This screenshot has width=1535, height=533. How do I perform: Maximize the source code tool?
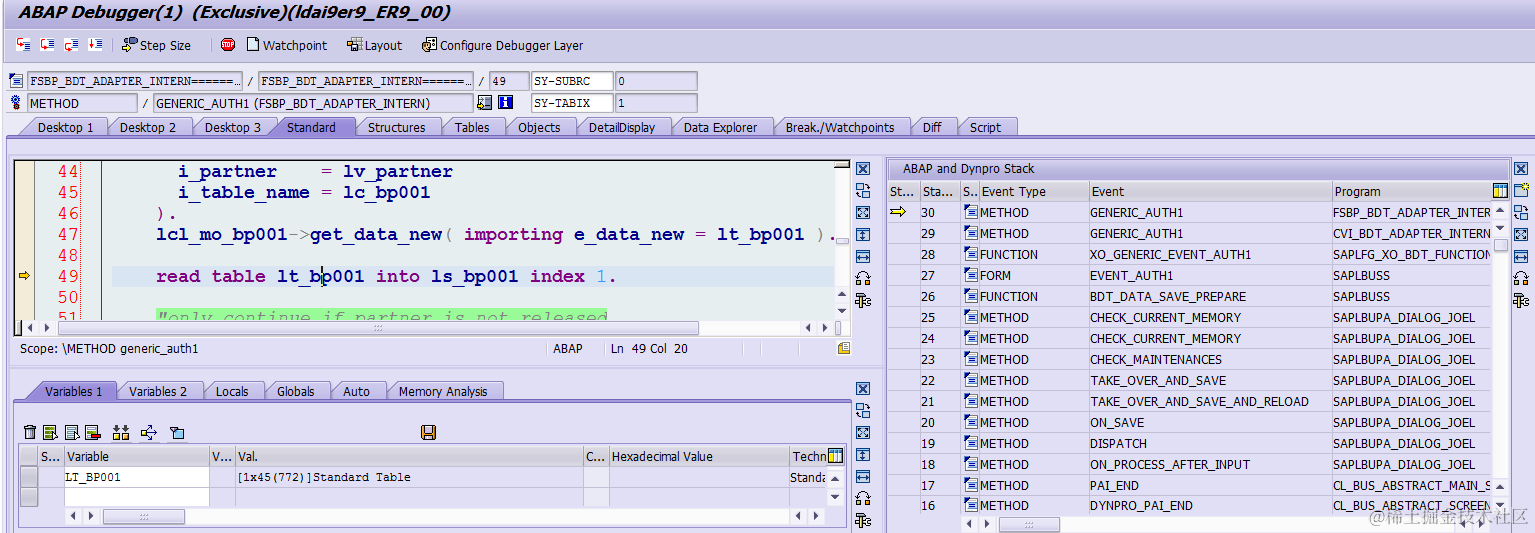point(863,213)
